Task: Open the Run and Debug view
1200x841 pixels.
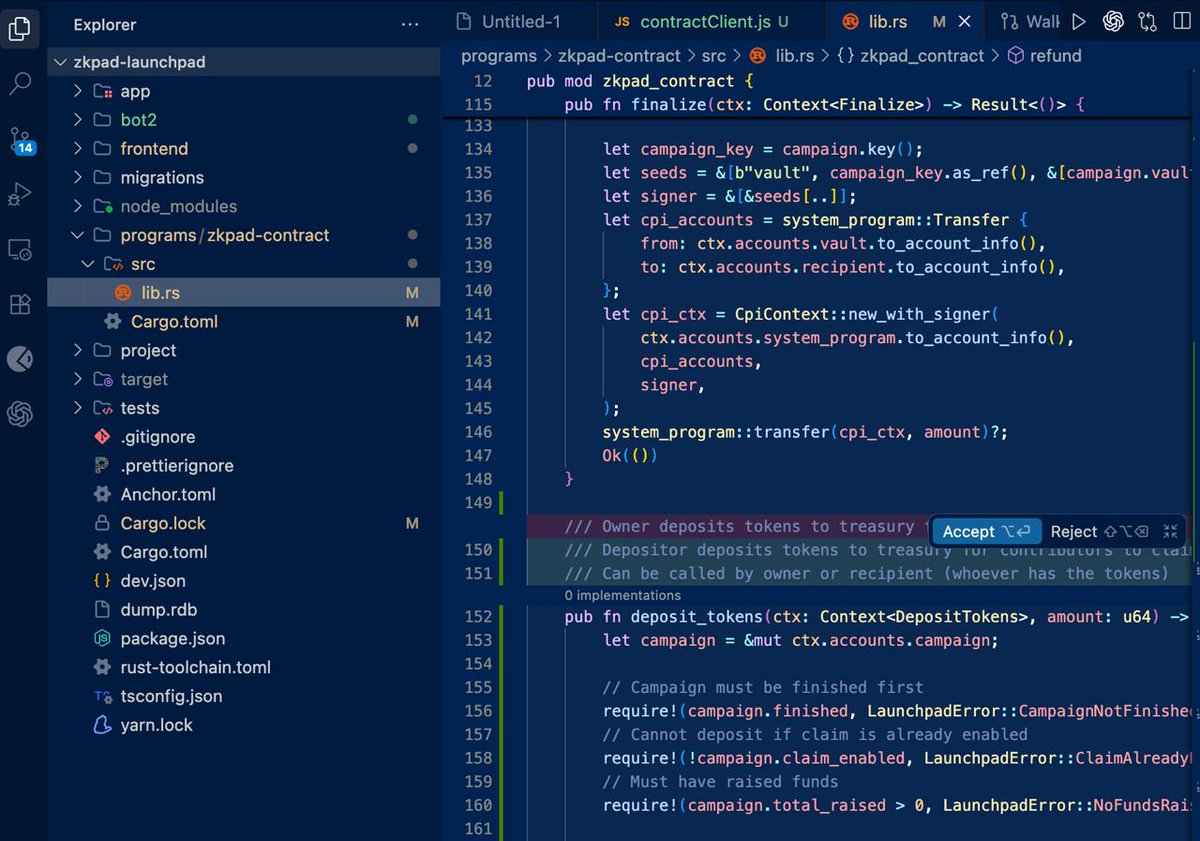Action: [x=20, y=194]
